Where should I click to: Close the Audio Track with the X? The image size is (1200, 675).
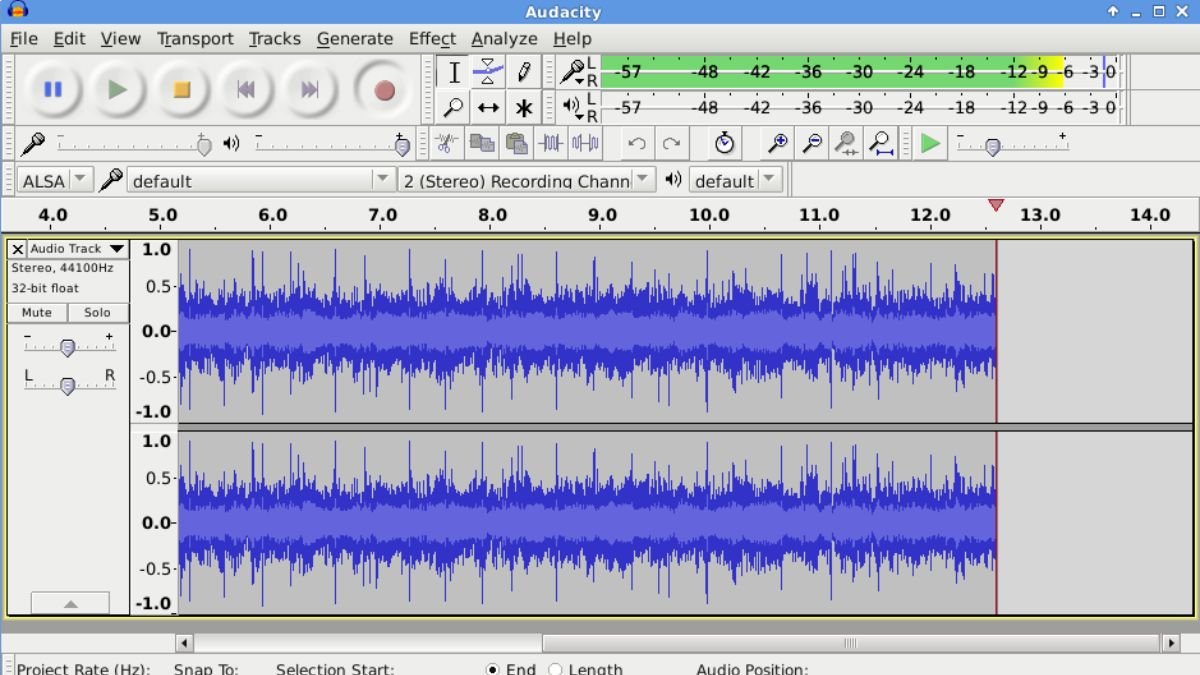17,248
